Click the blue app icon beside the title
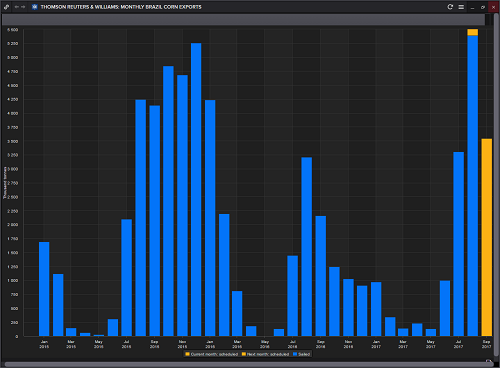 coord(34,7)
